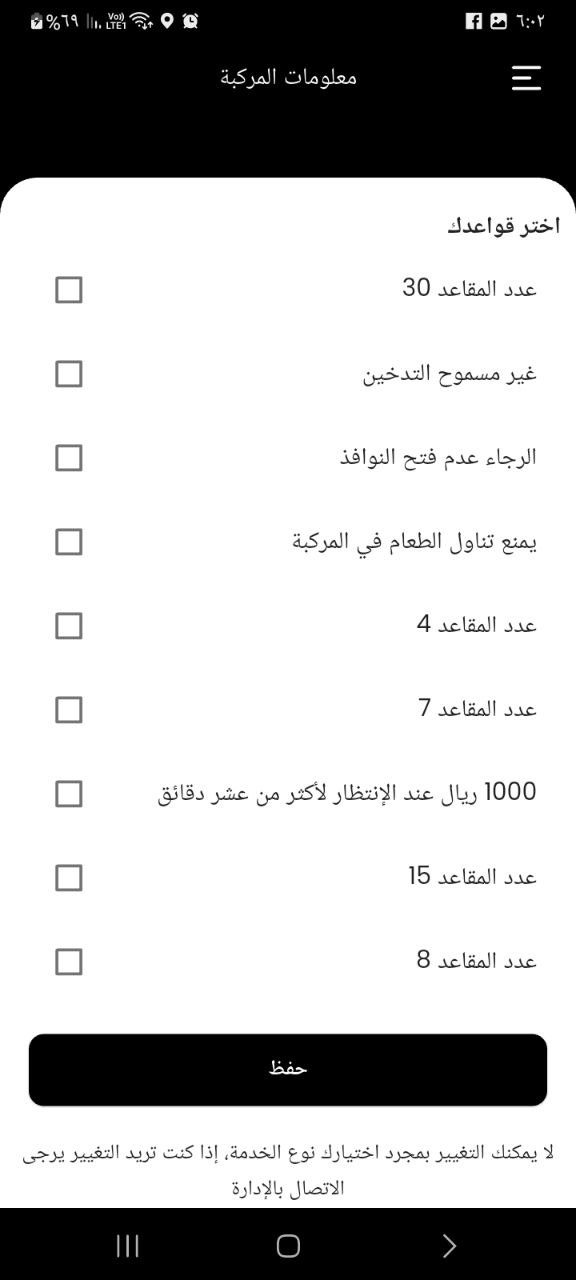Select 'يمنع تناول الطعام في المركبة'

[68, 542]
